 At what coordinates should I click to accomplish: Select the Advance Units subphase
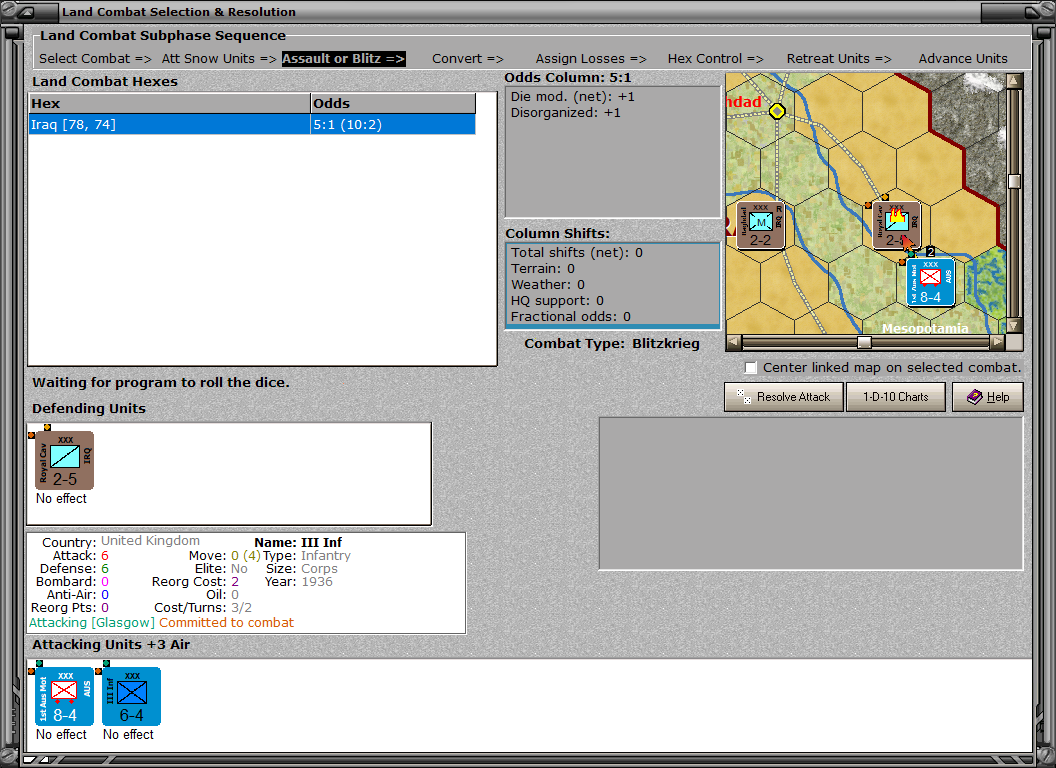coord(963,59)
